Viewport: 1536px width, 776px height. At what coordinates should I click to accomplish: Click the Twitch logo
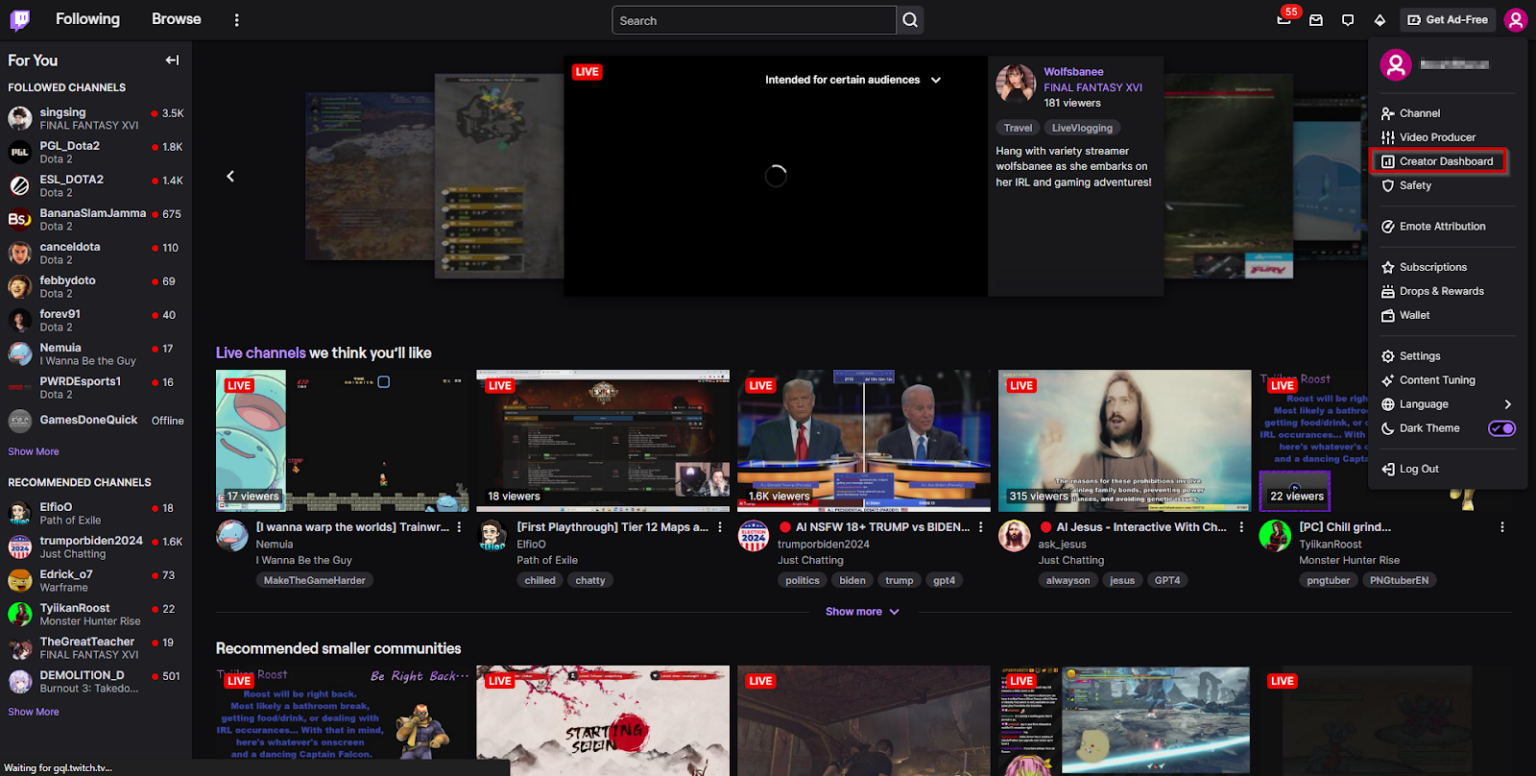[x=19, y=19]
